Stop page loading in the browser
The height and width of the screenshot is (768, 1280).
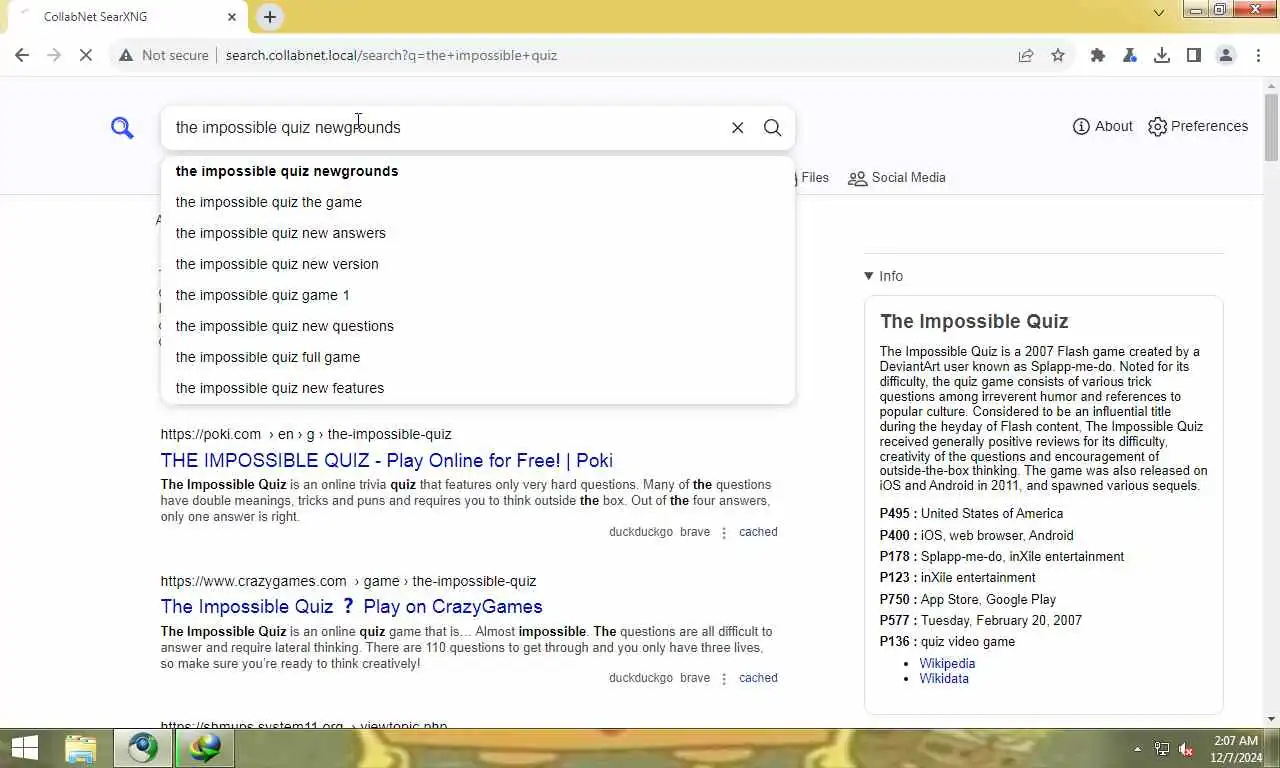[86, 55]
